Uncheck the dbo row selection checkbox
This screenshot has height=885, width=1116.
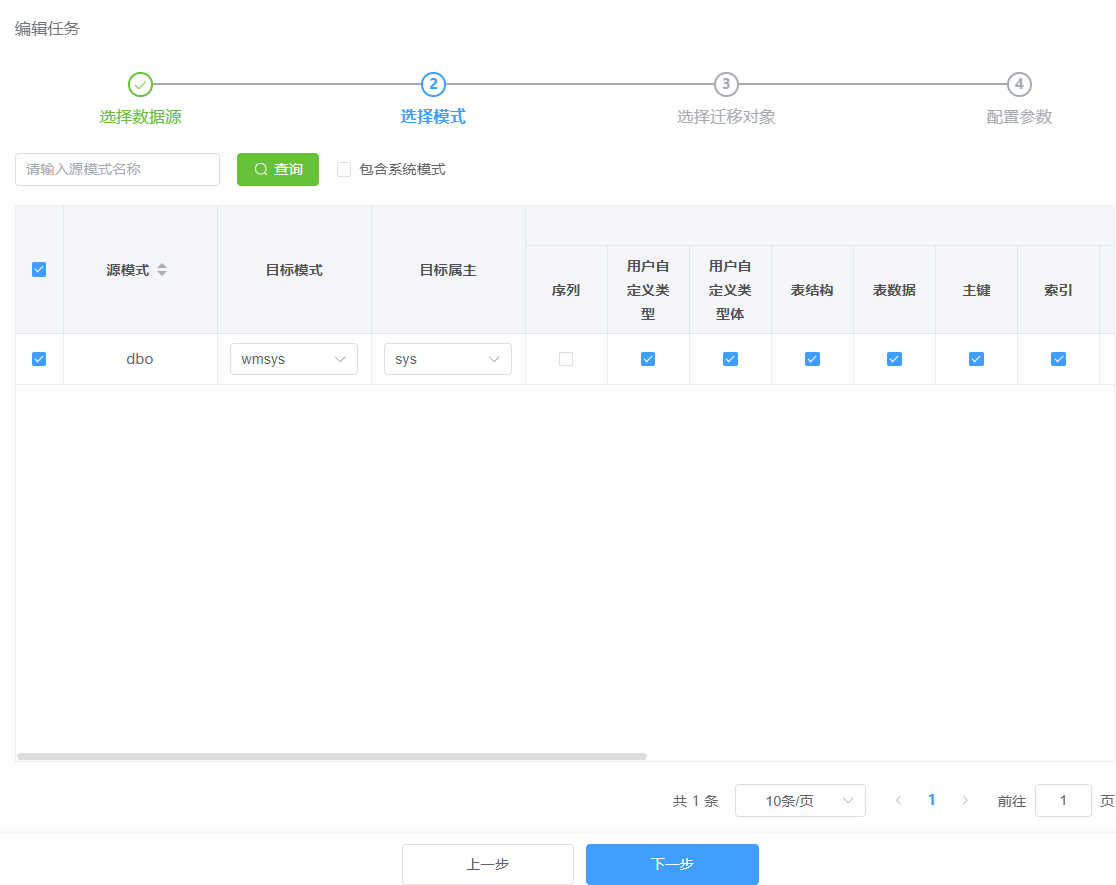click(39, 359)
